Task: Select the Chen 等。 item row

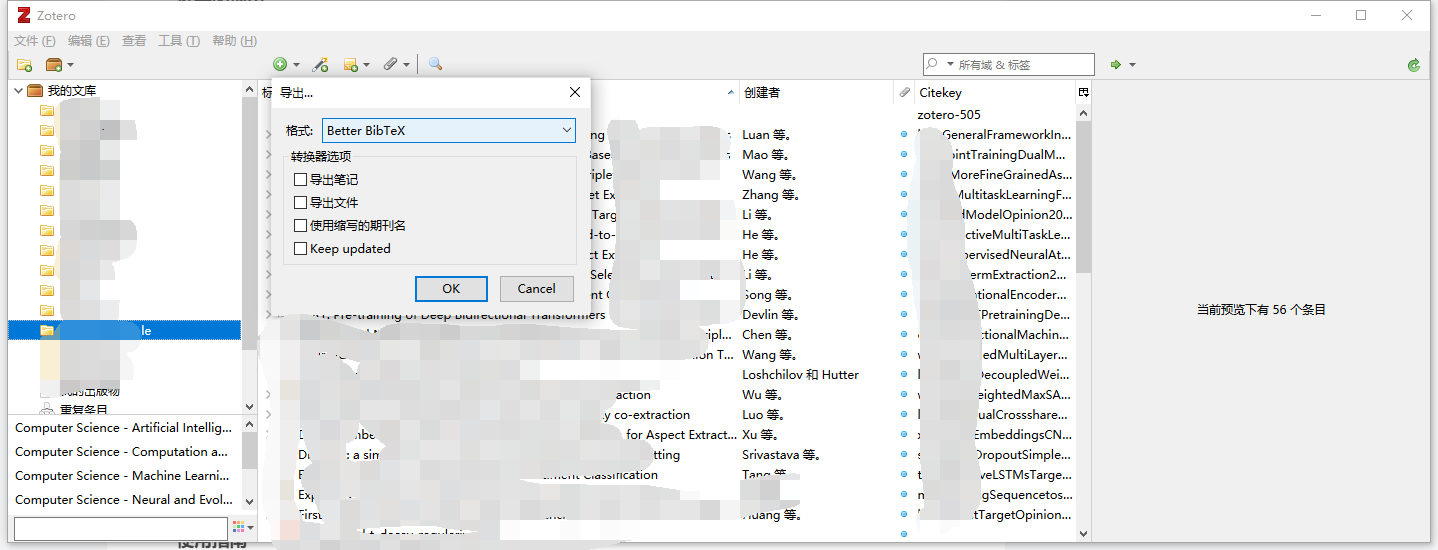Action: click(x=668, y=335)
